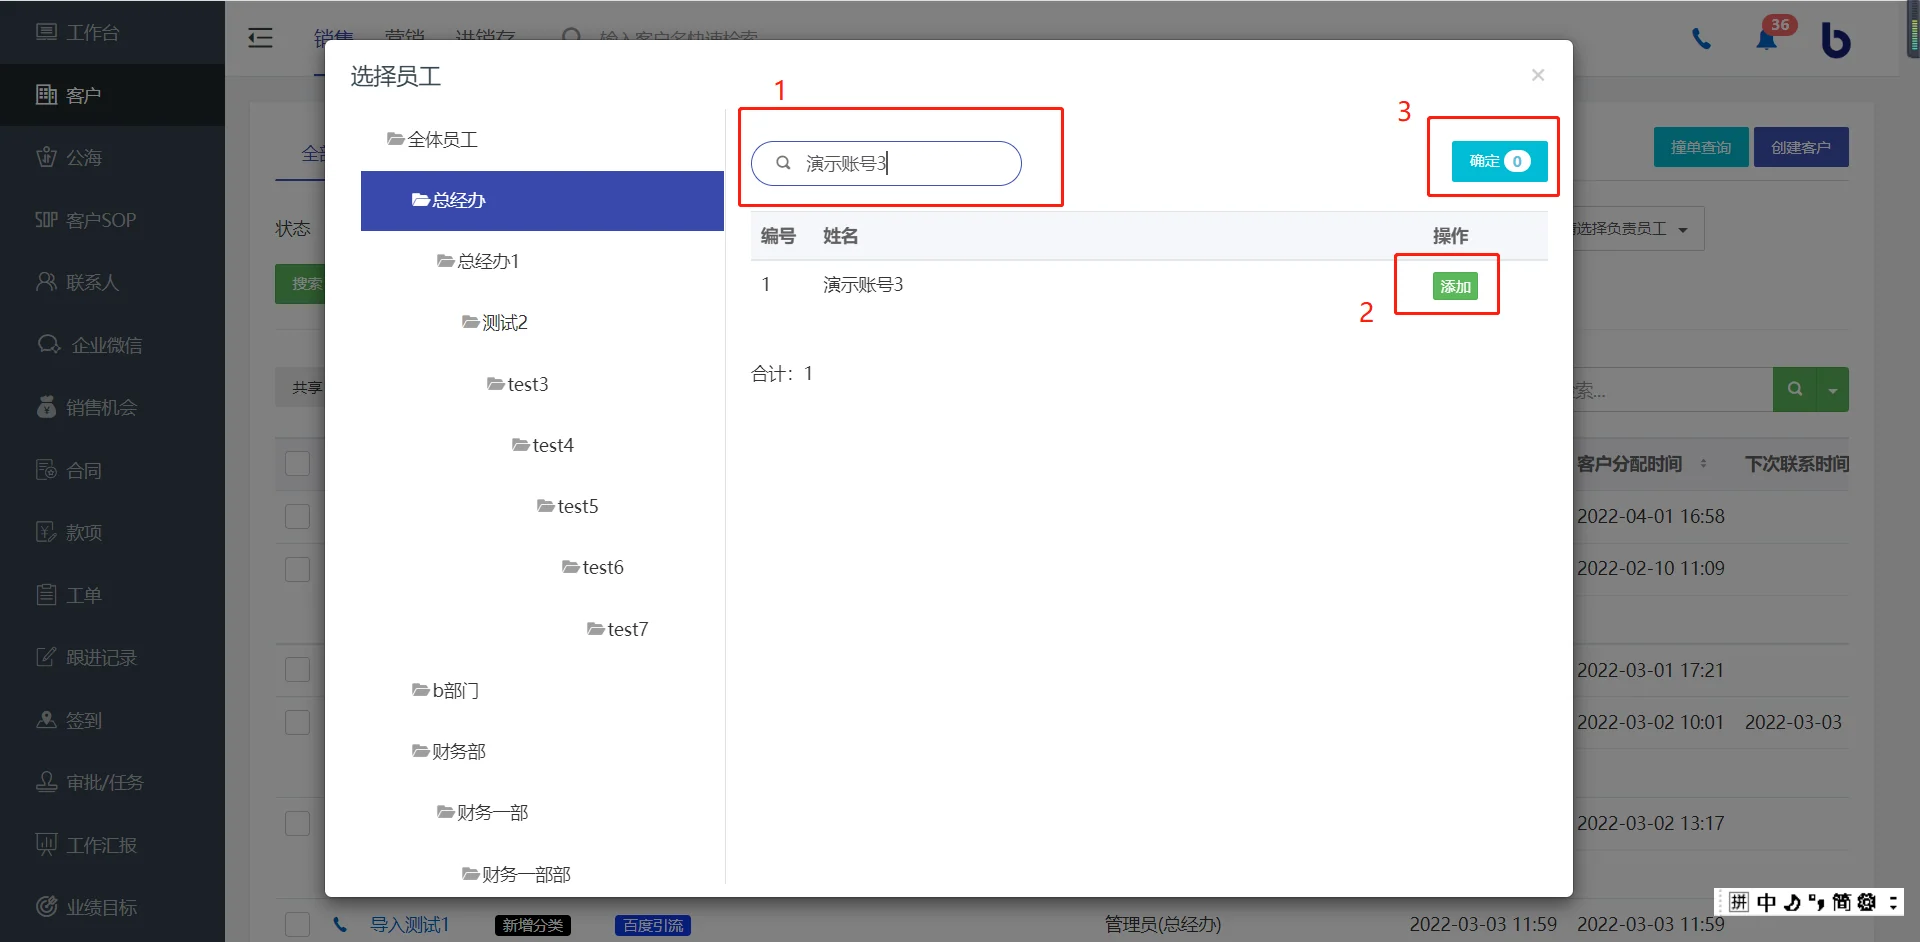This screenshot has width=1920, height=942.
Task: Open 企业微信 sidebar item
Action: tap(112, 345)
